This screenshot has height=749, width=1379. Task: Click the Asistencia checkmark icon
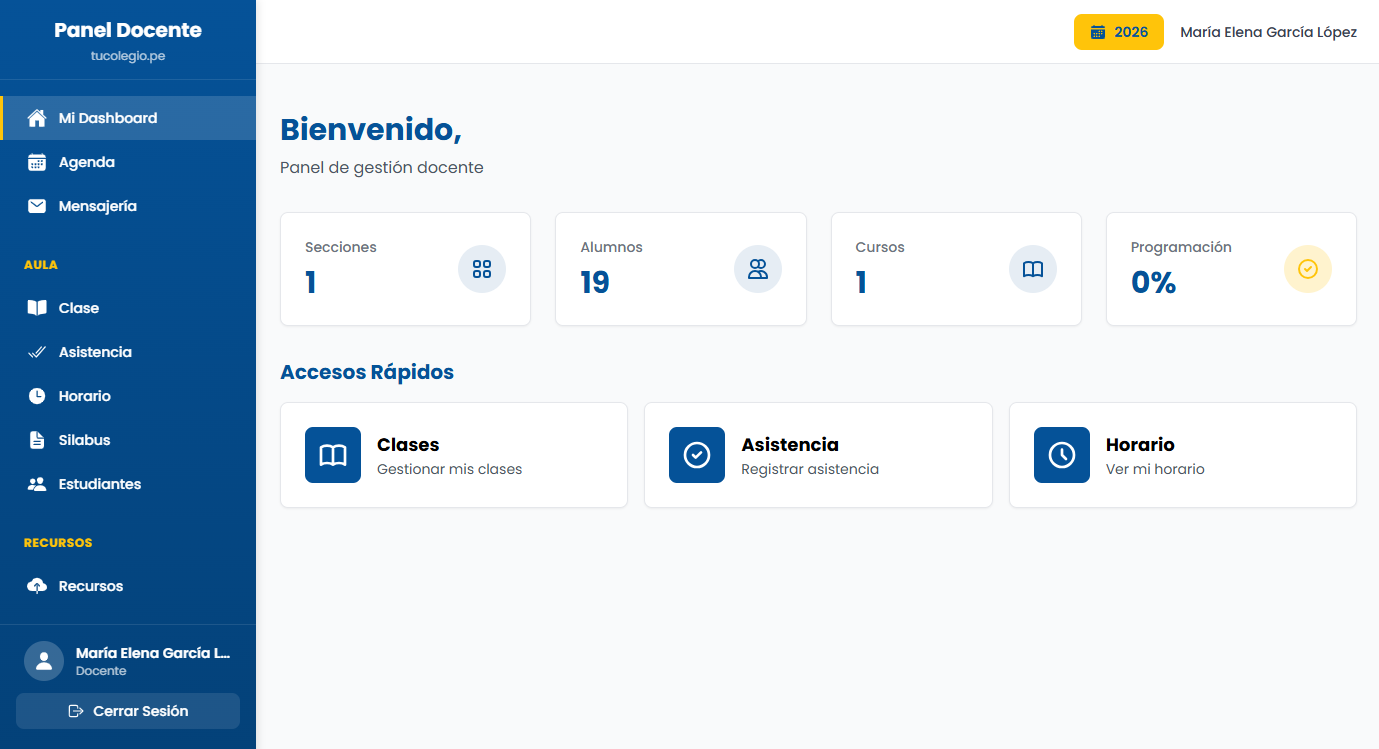click(38, 351)
